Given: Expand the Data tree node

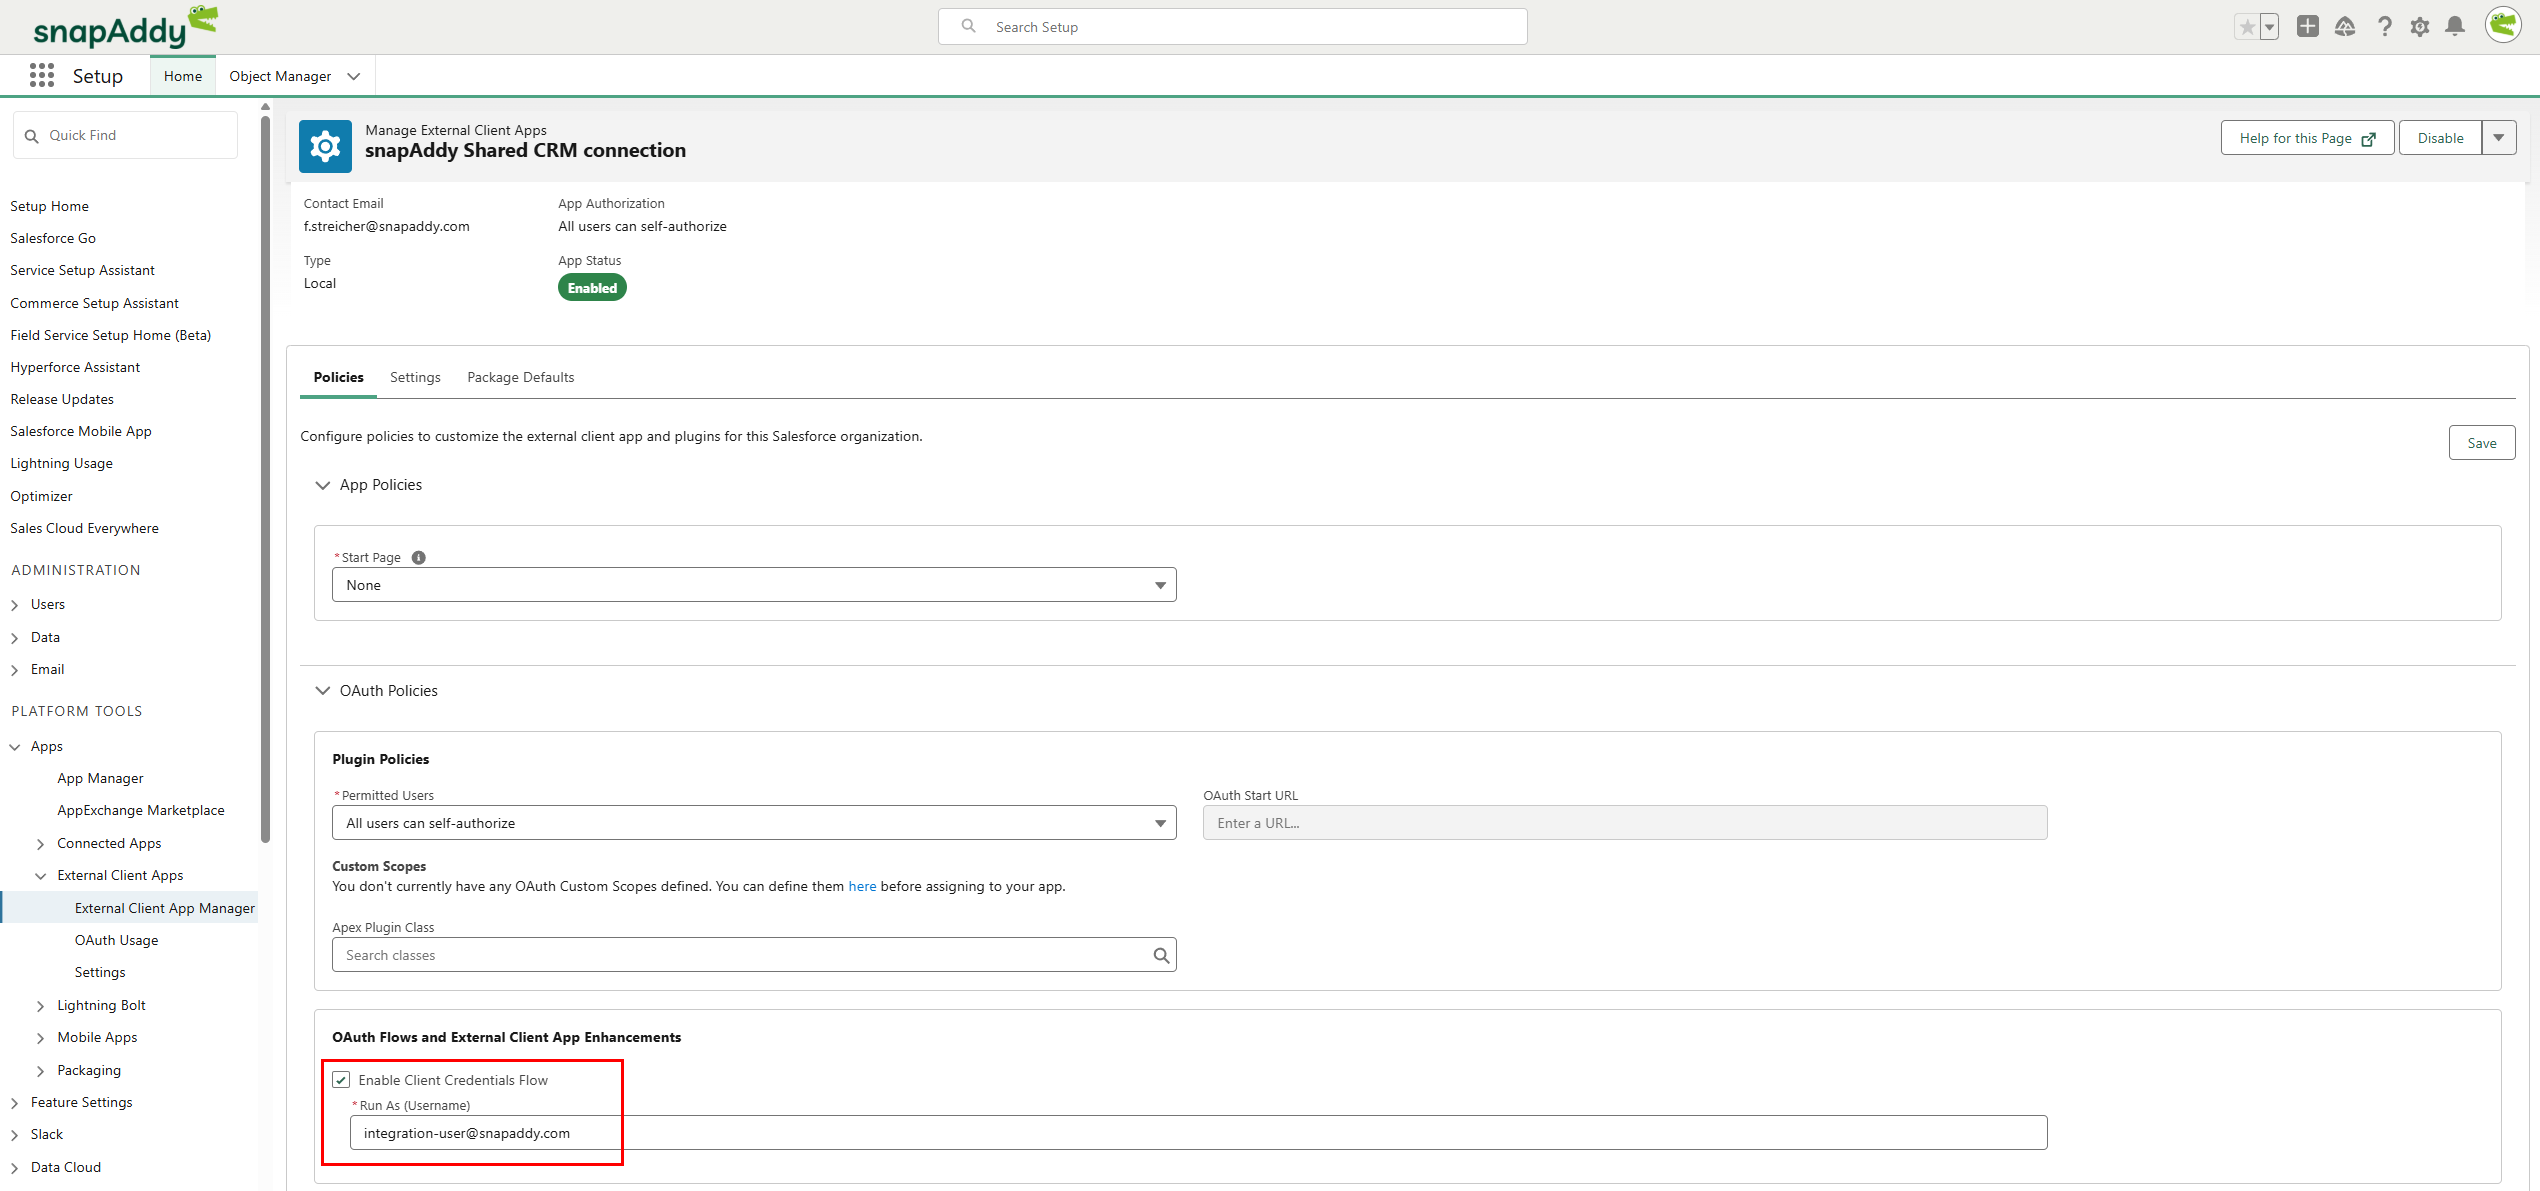Looking at the screenshot, I should point(15,638).
